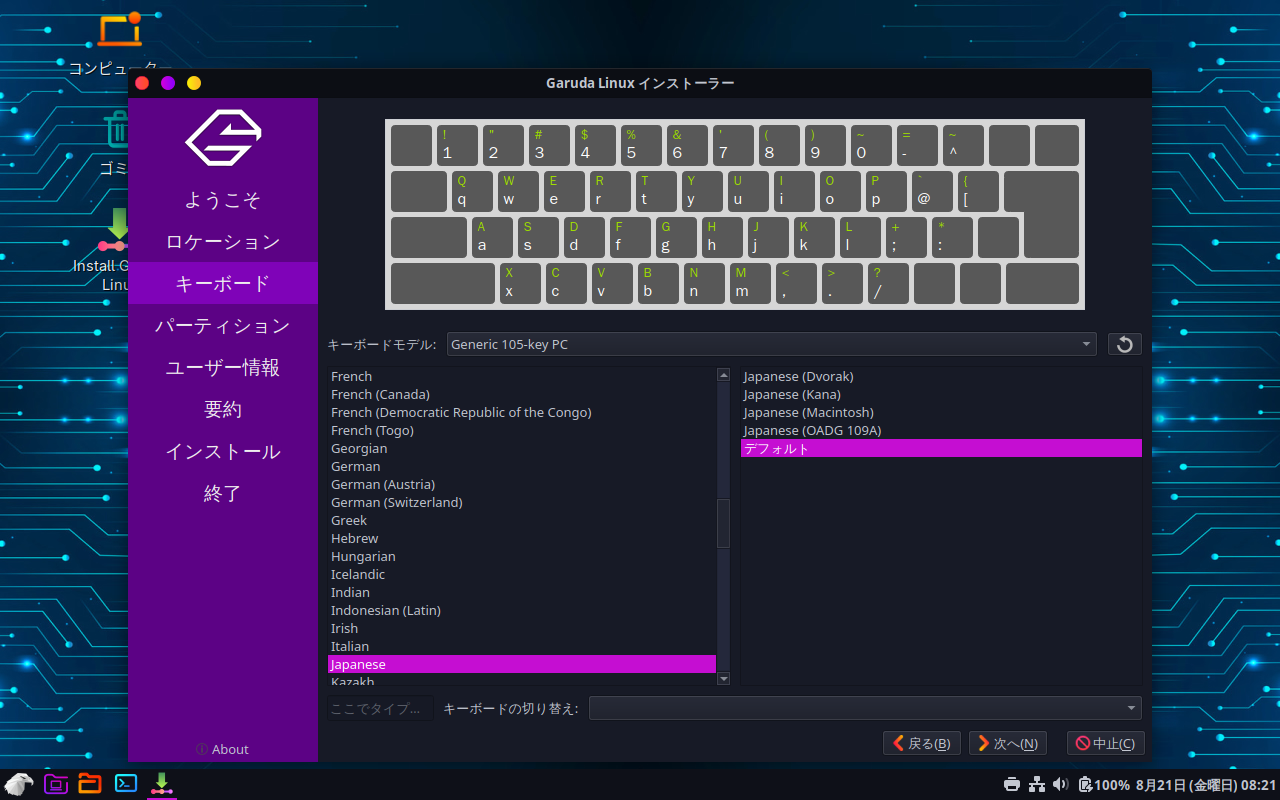Click the Garuda logo in the sidebar

(x=223, y=137)
